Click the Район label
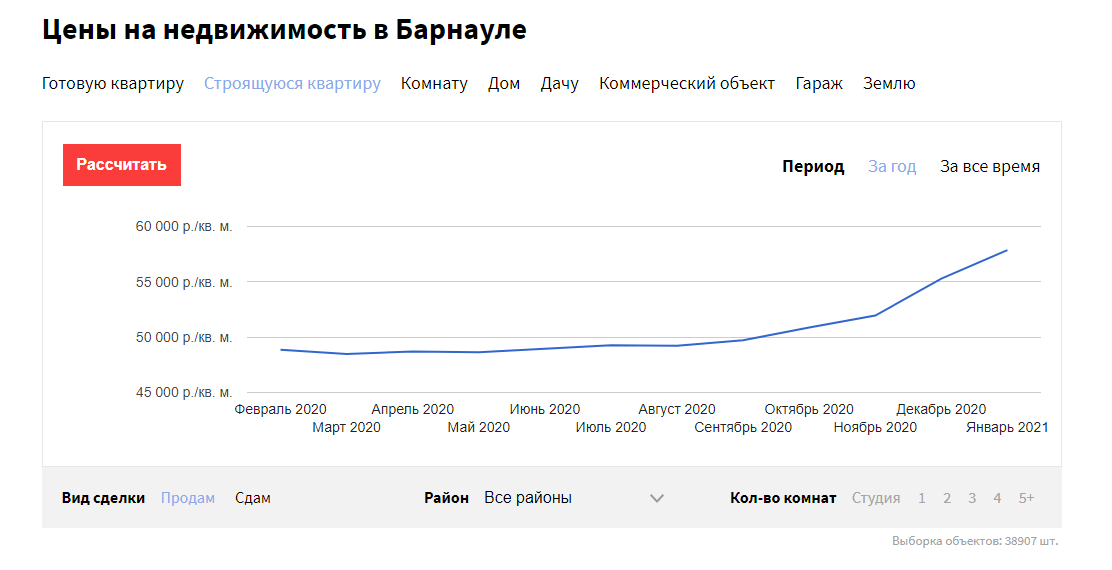The height and width of the screenshot is (570, 1112). (447, 498)
